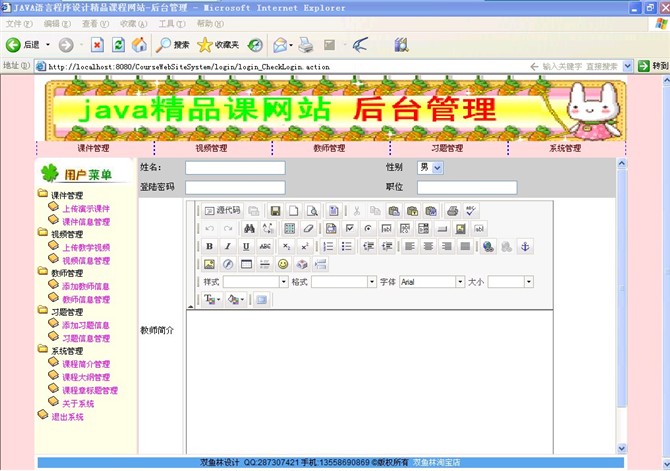Click Paste as plain text icon
Image resolution: width=670 pixels, height=471 pixels.
pos(412,211)
